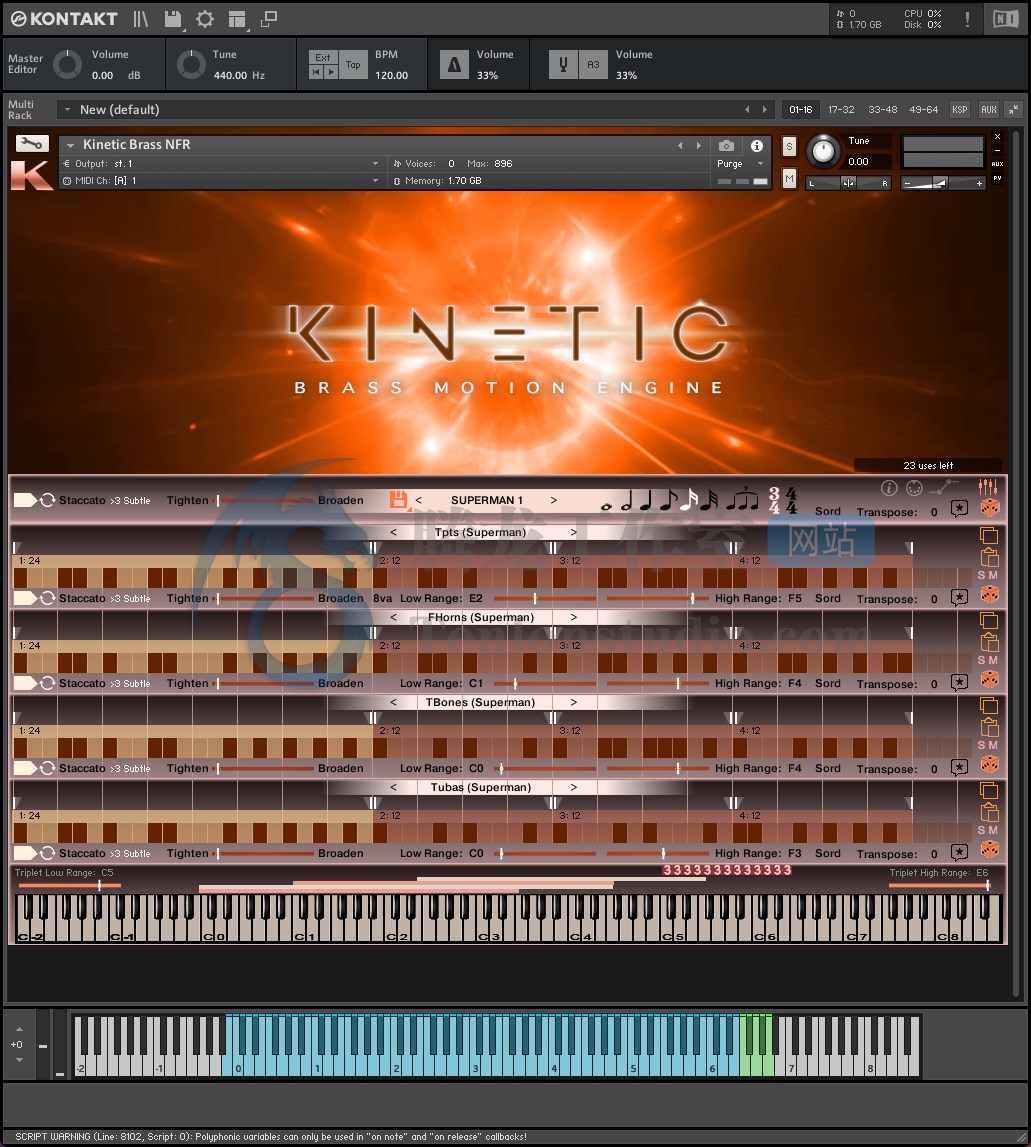Click the C3 key on instrument keyboard
This screenshot has width=1031, height=1147.
click(484, 929)
